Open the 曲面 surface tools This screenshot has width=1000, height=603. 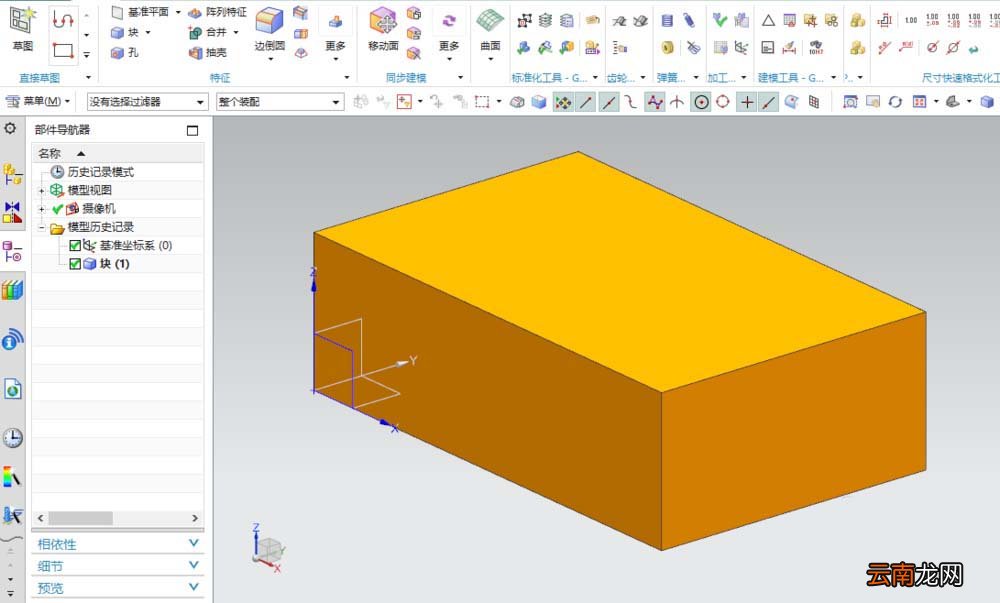coord(490,29)
